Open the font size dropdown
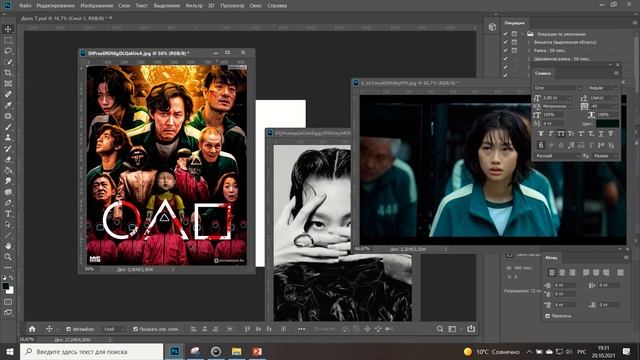 pos(557,98)
